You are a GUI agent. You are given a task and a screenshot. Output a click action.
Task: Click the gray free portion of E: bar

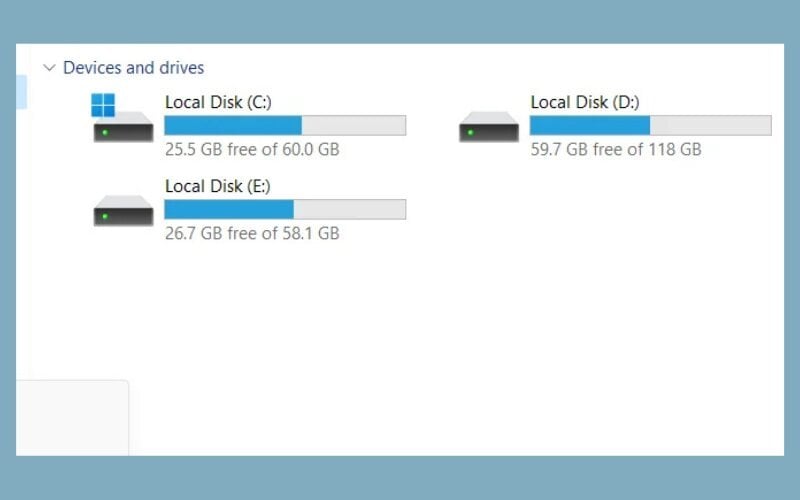(x=349, y=209)
